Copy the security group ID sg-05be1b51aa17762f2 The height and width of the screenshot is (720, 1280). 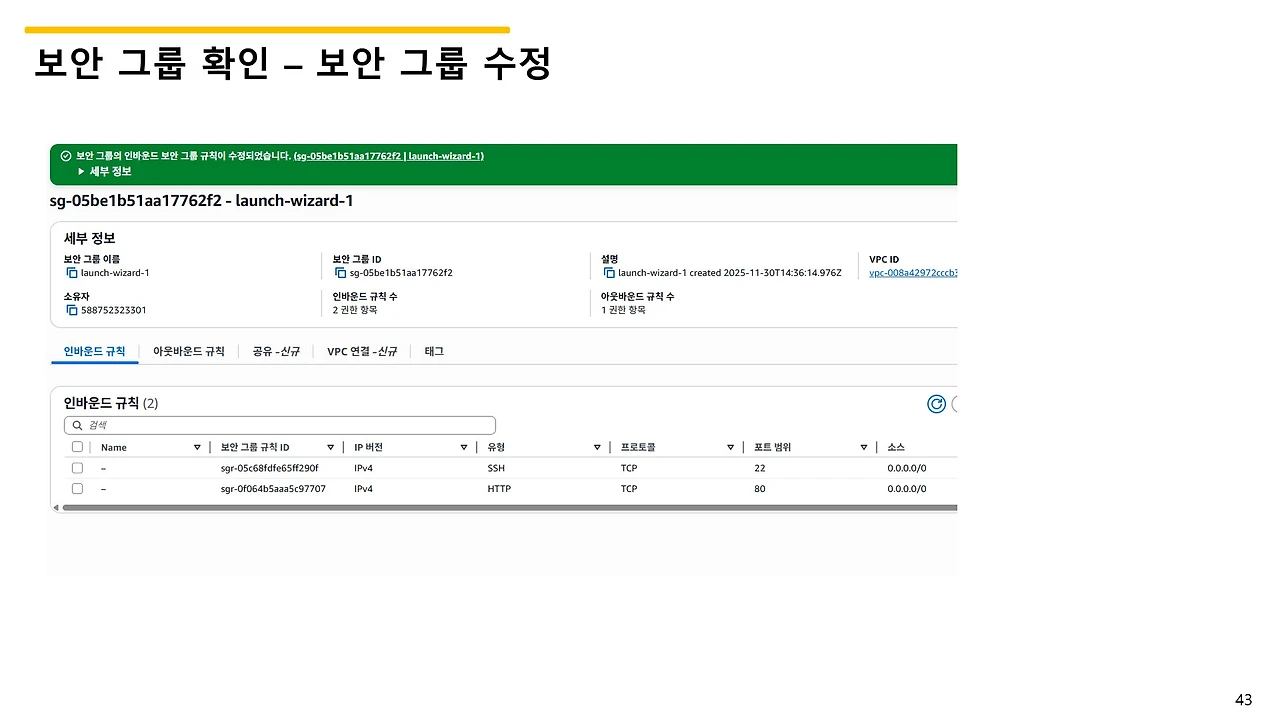point(339,272)
